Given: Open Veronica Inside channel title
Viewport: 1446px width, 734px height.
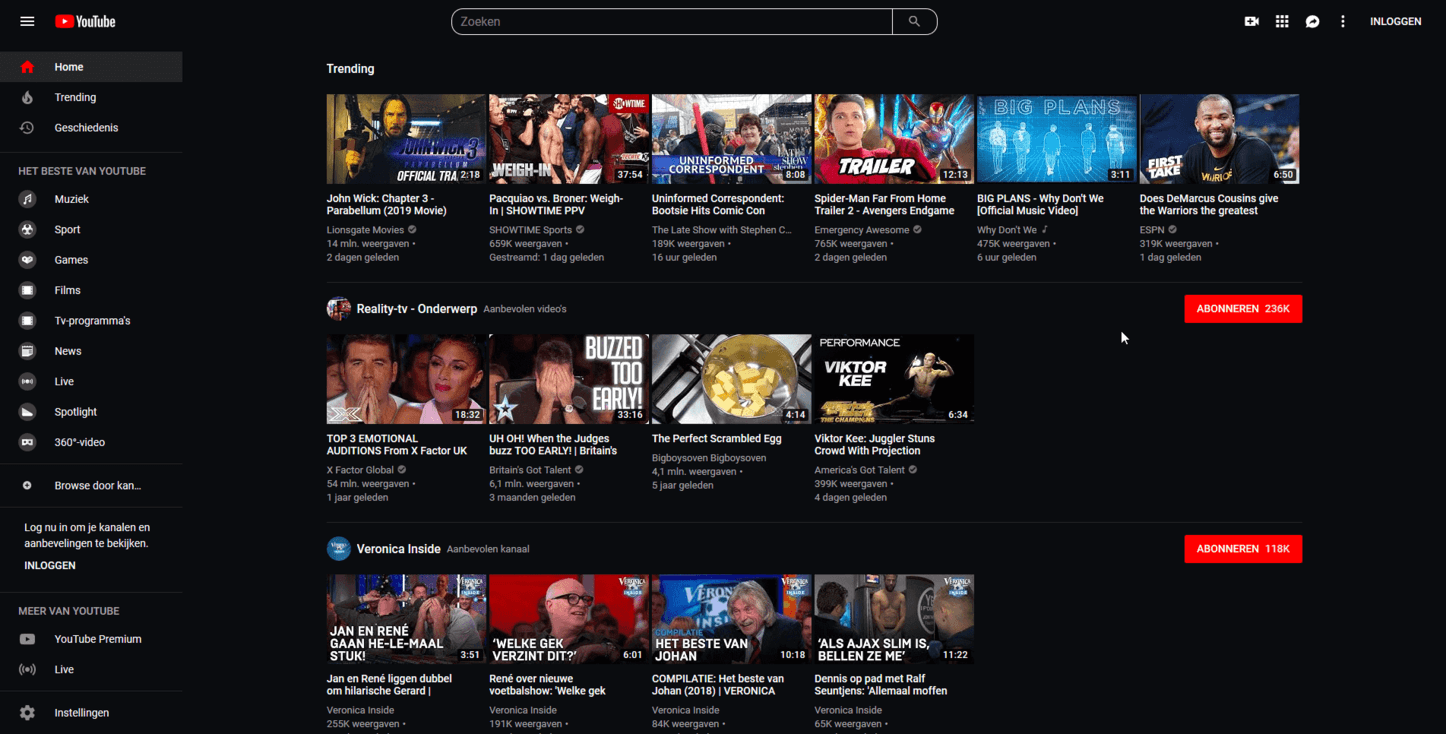Looking at the screenshot, I should coord(399,549).
